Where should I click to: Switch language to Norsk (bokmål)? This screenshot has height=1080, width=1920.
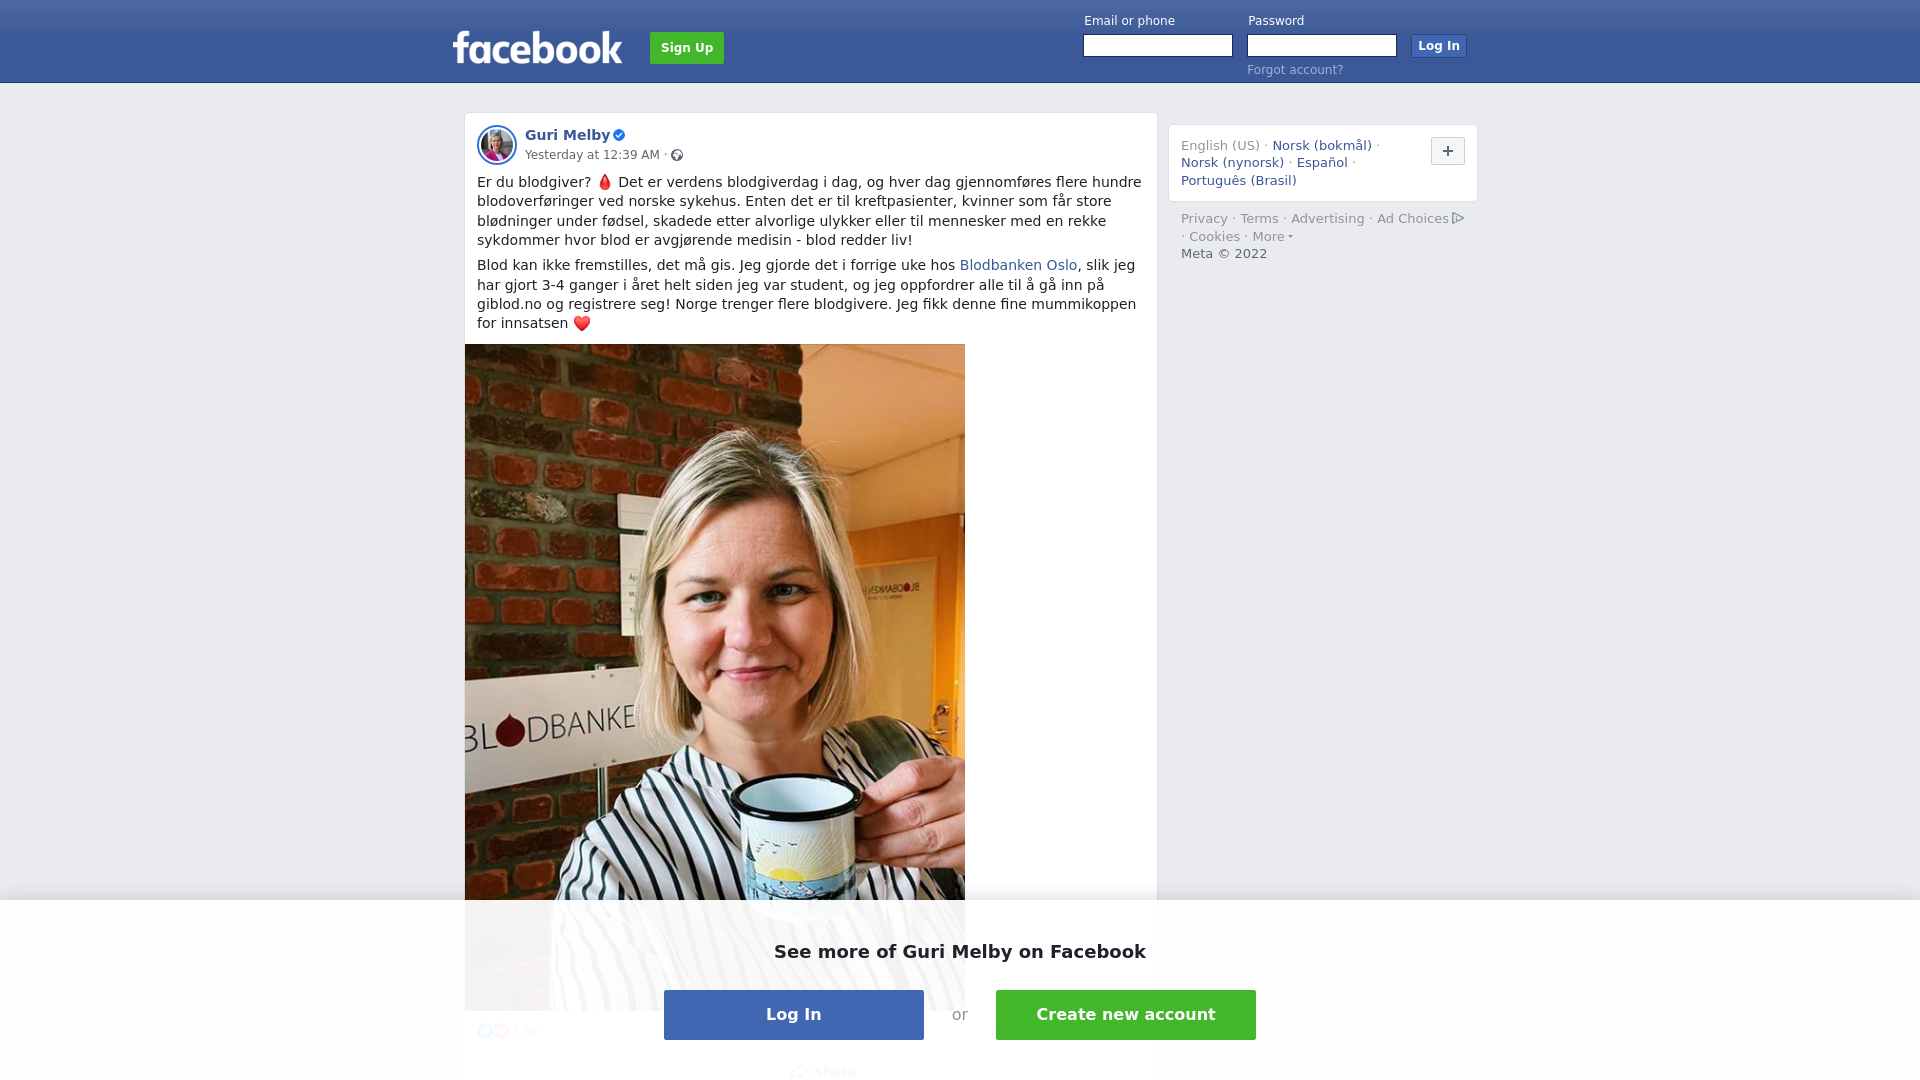pyautogui.click(x=1322, y=146)
